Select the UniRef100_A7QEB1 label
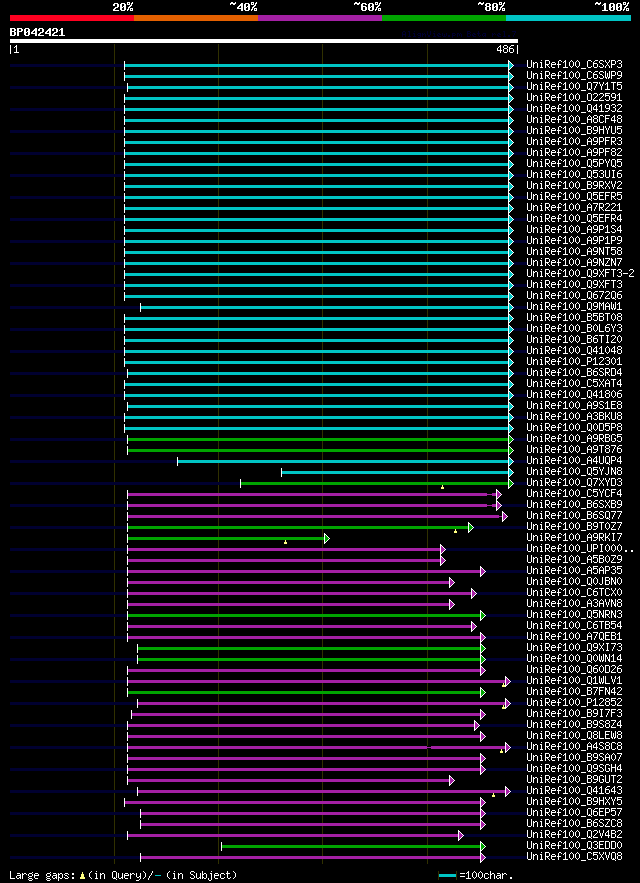The height and width of the screenshot is (883, 640). point(574,637)
